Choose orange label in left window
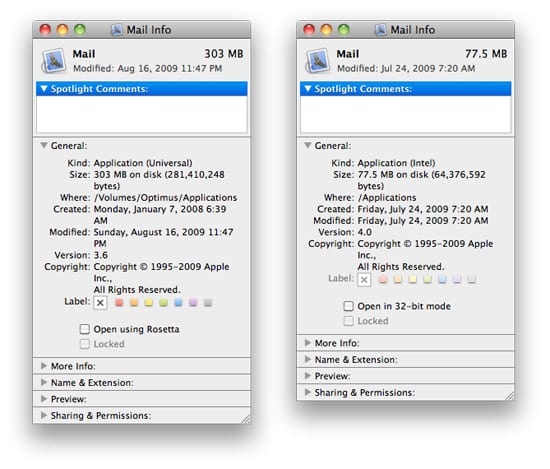550x469 pixels. pos(134,302)
